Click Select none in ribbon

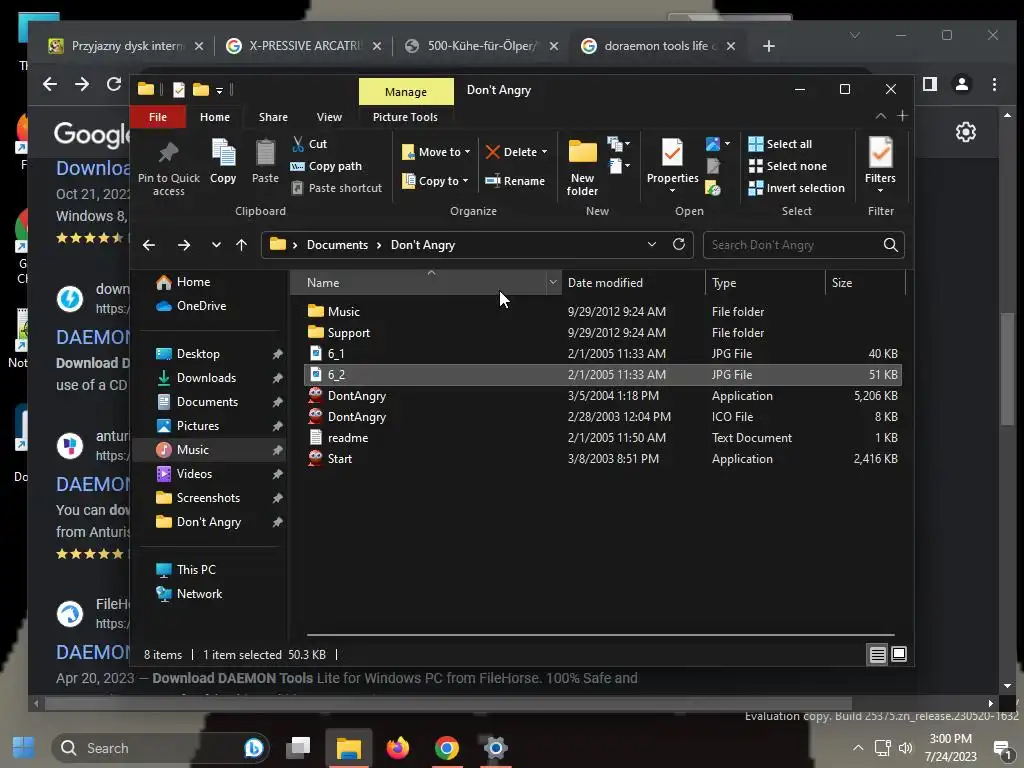pos(787,166)
